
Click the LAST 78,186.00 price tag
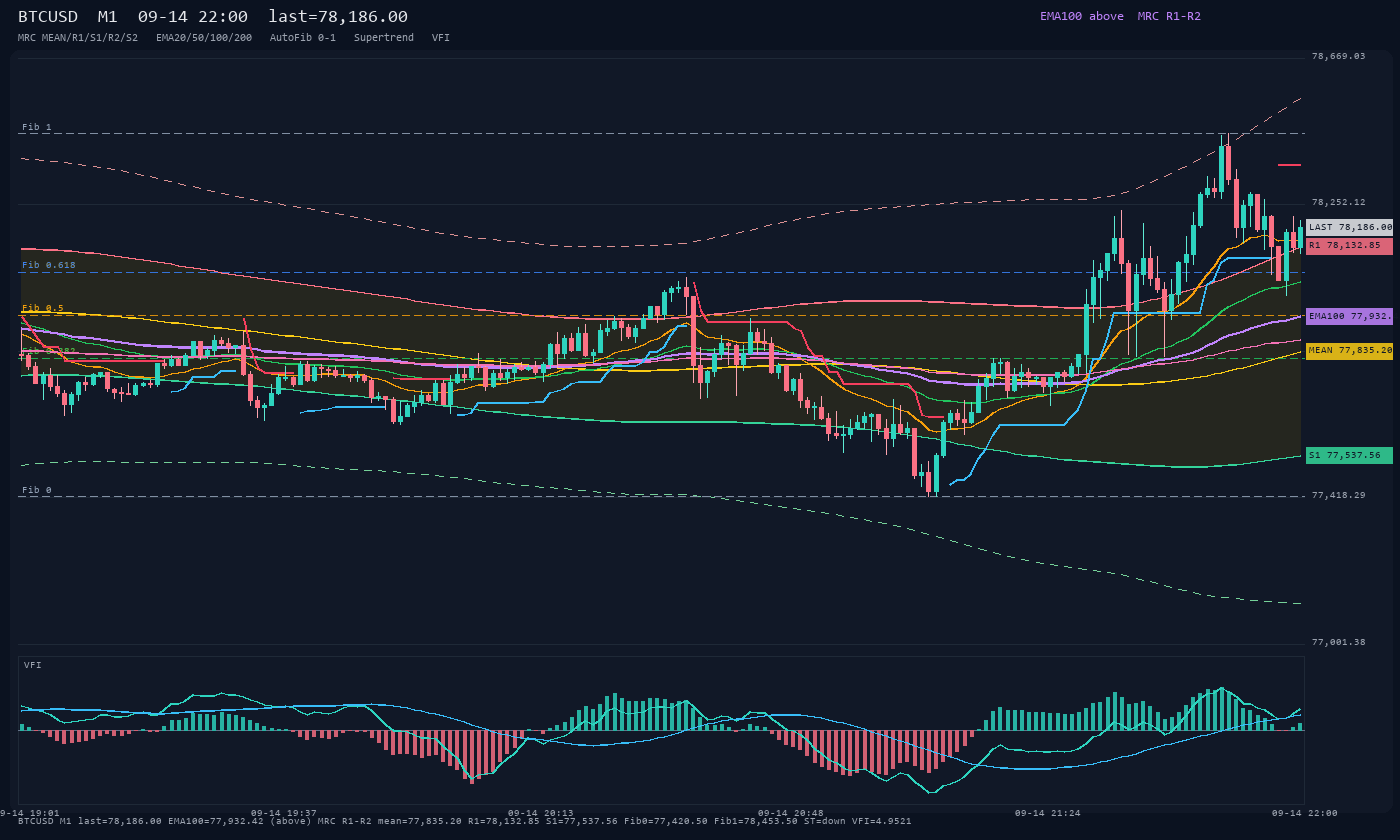[x=1350, y=227]
